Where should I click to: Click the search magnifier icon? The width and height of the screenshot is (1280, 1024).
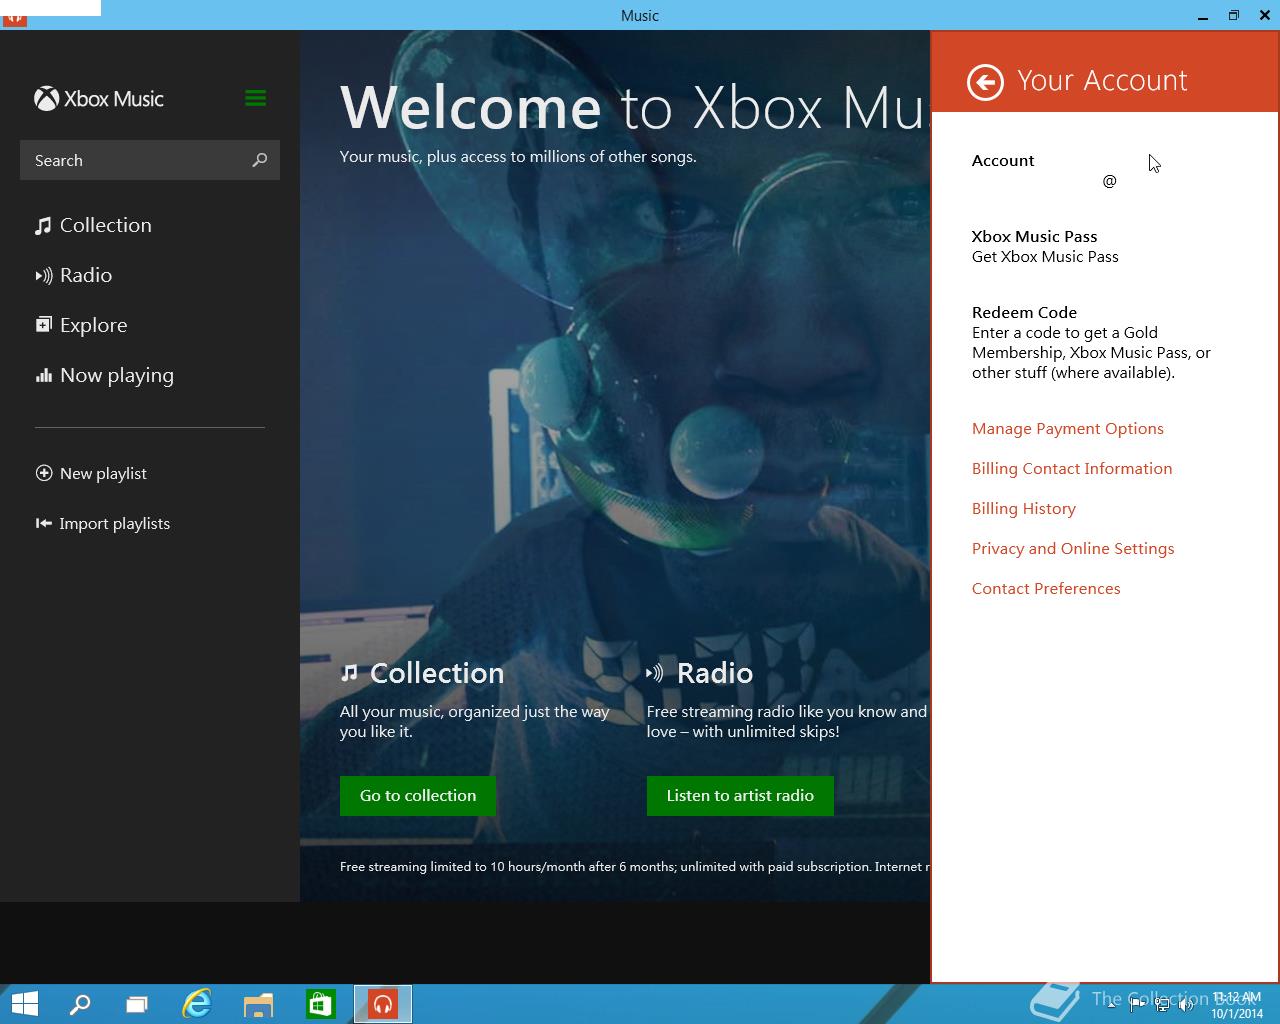coord(260,160)
